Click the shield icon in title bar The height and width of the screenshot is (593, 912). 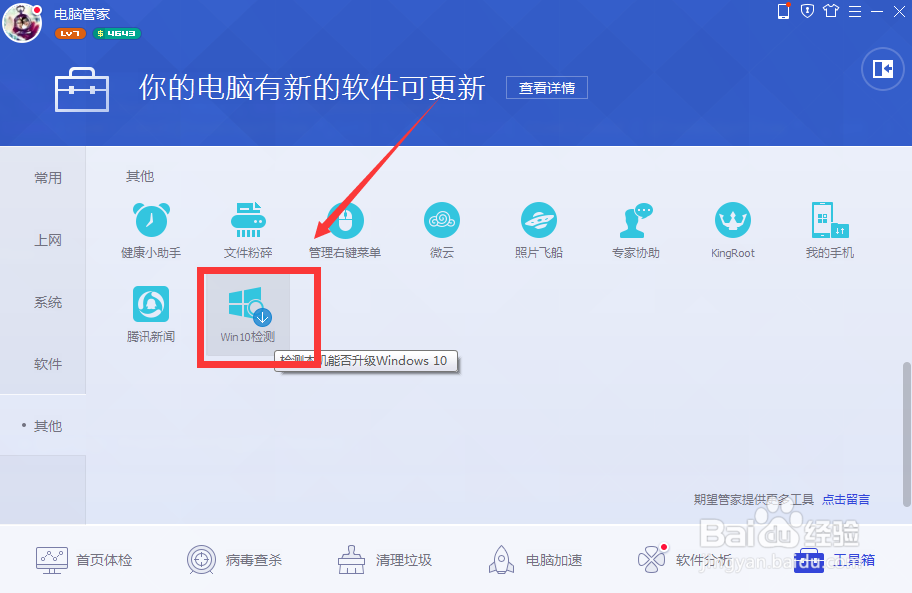[807, 11]
